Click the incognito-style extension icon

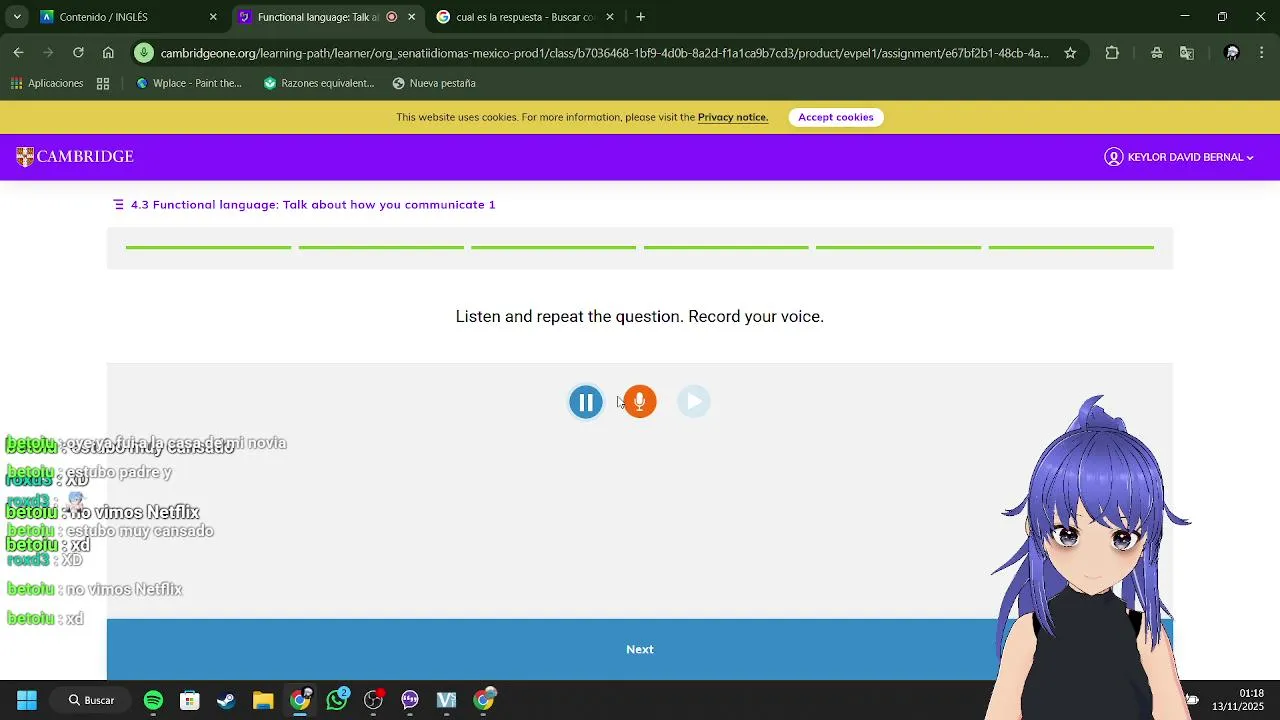click(1157, 53)
